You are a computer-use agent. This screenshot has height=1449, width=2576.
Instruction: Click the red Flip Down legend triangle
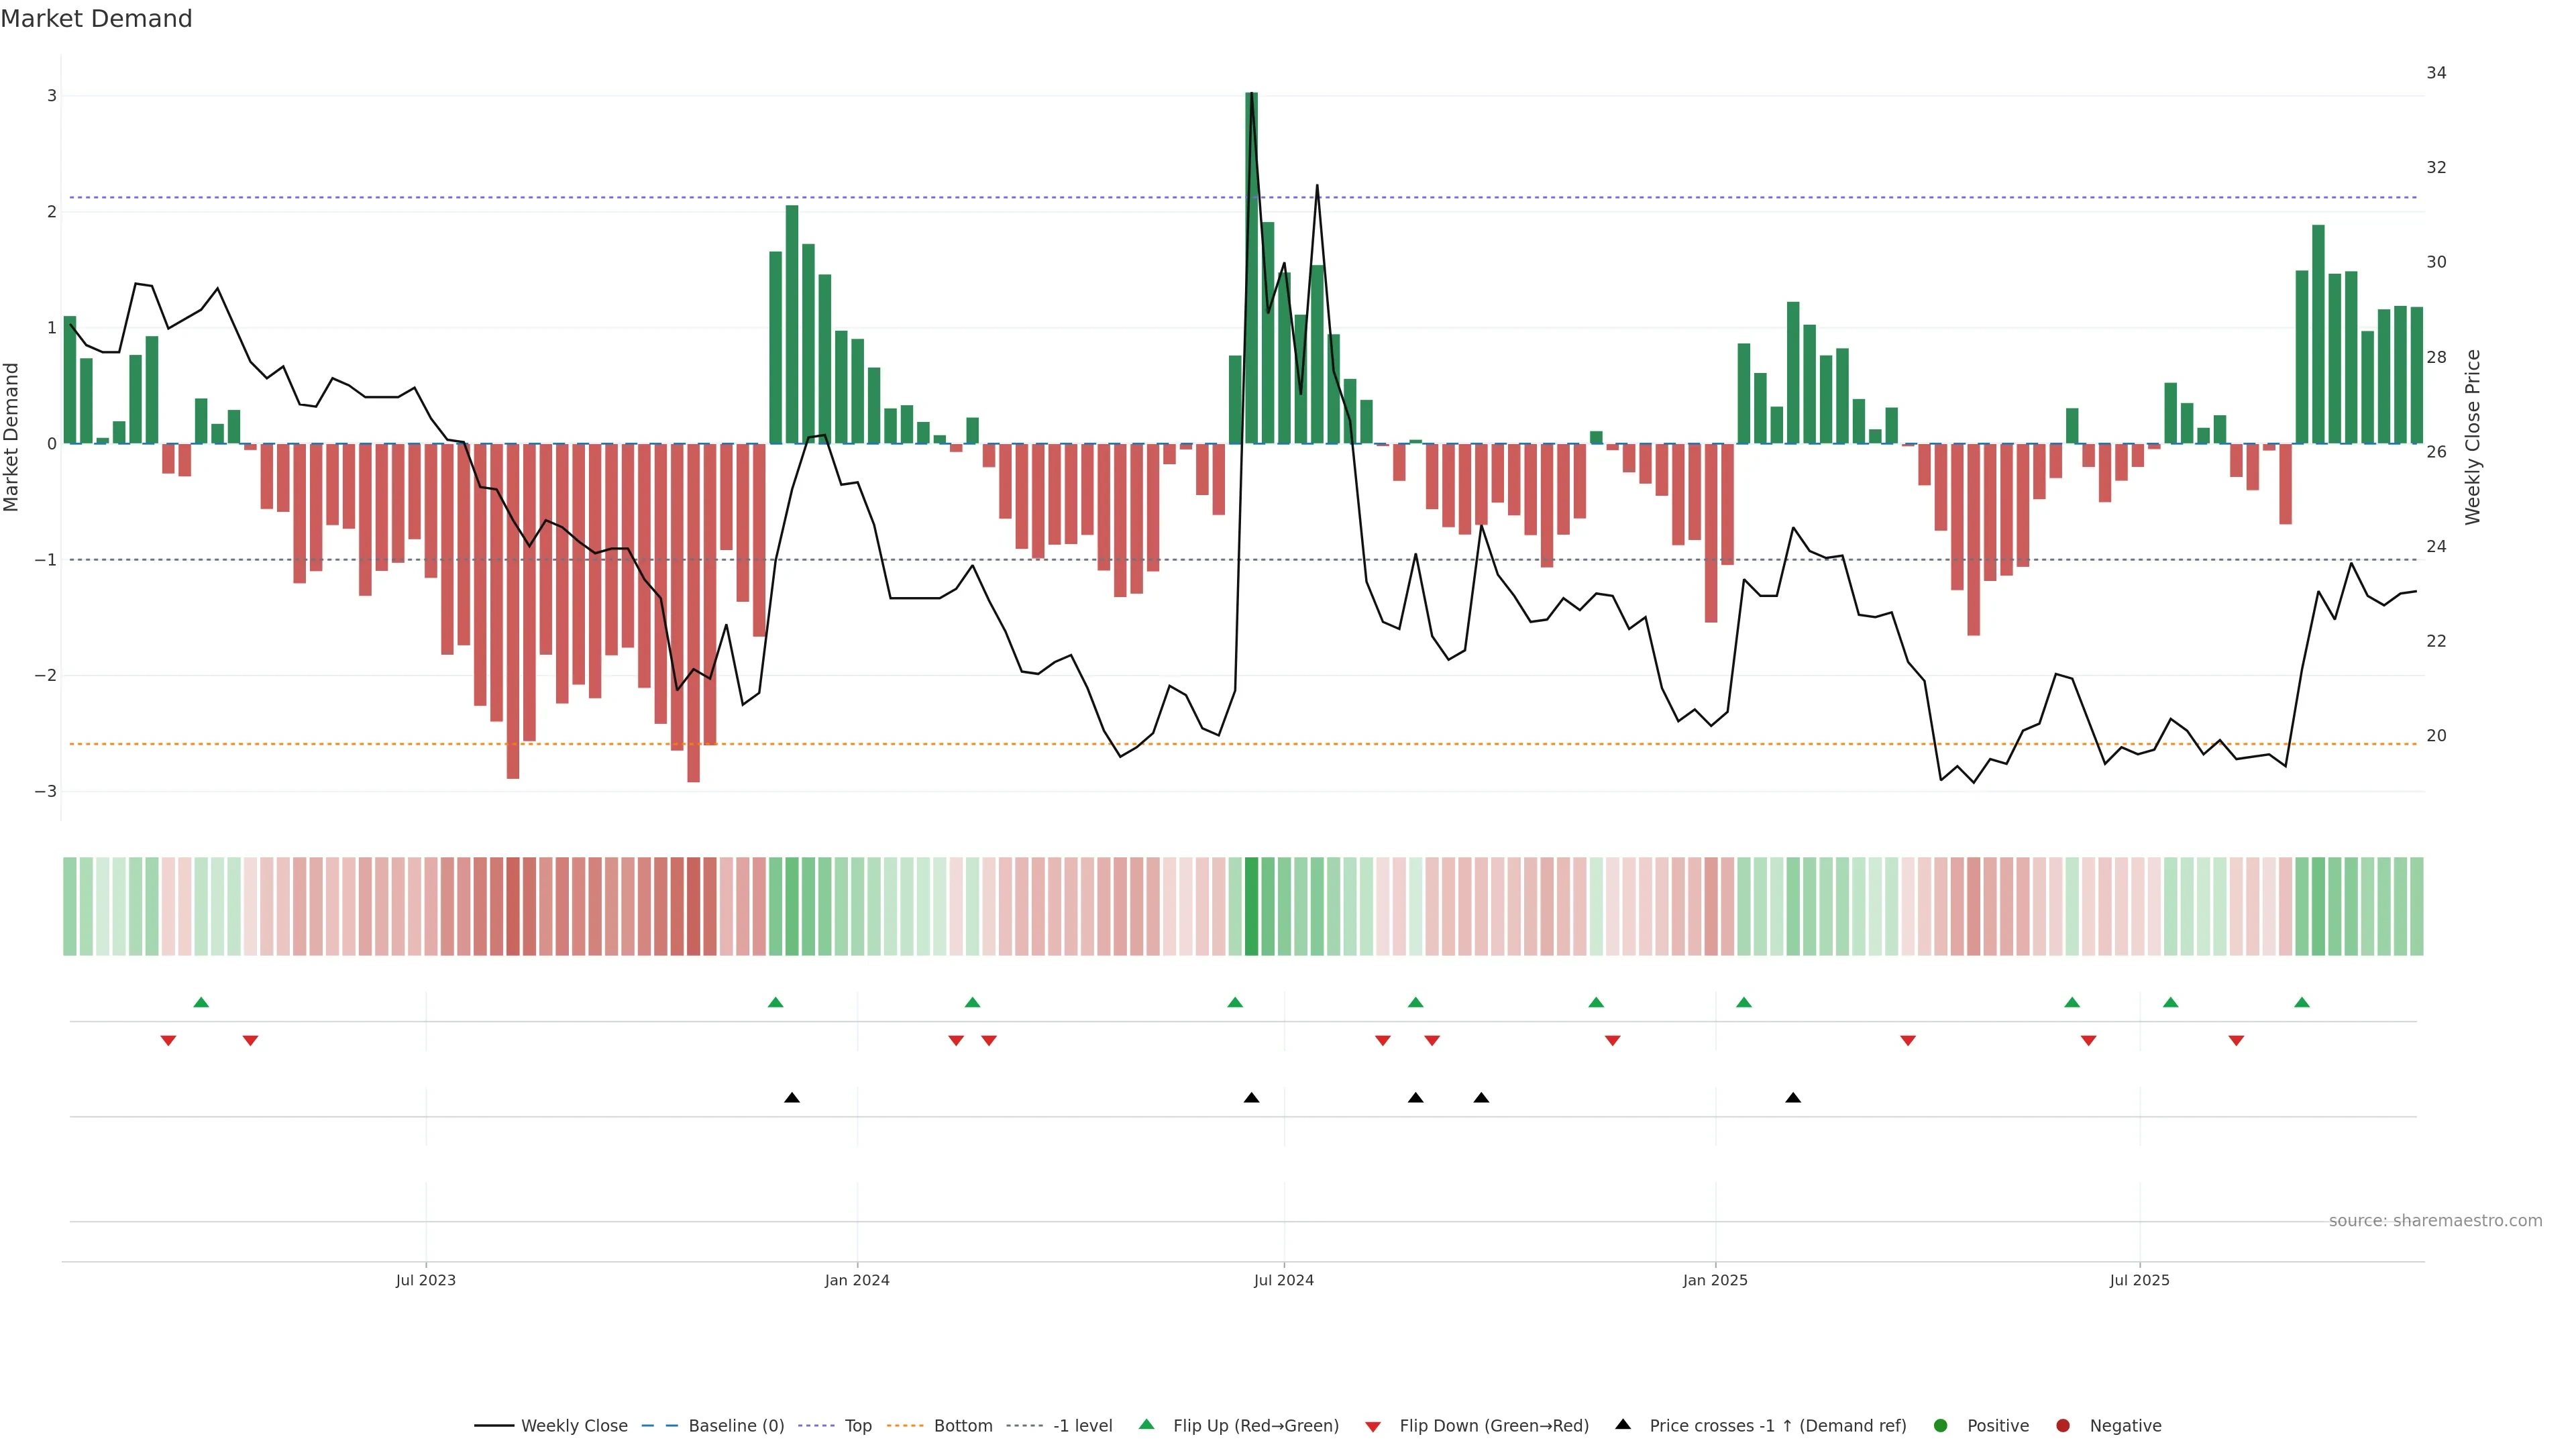1373,1426
